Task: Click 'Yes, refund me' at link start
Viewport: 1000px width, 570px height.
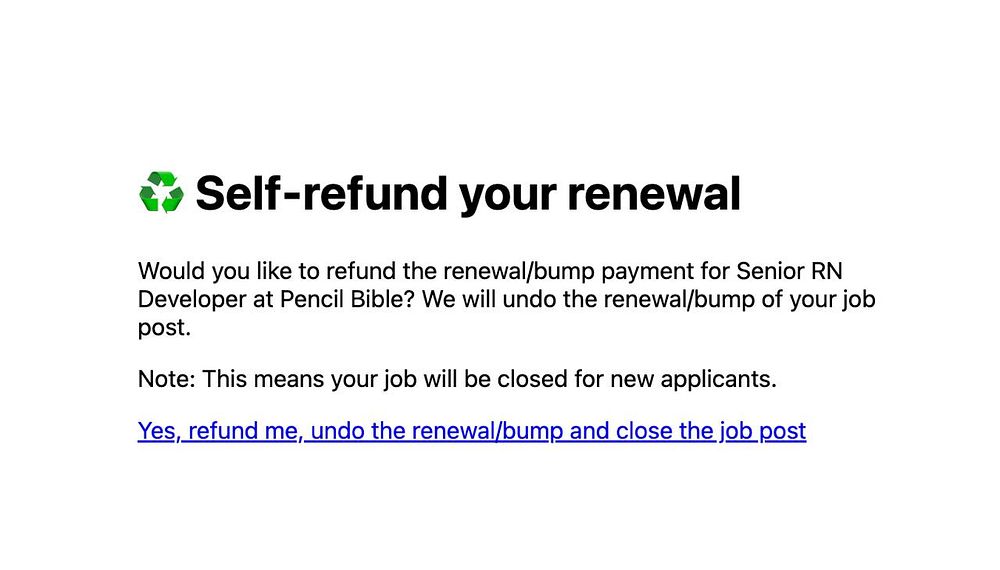Action: (217, 431)
